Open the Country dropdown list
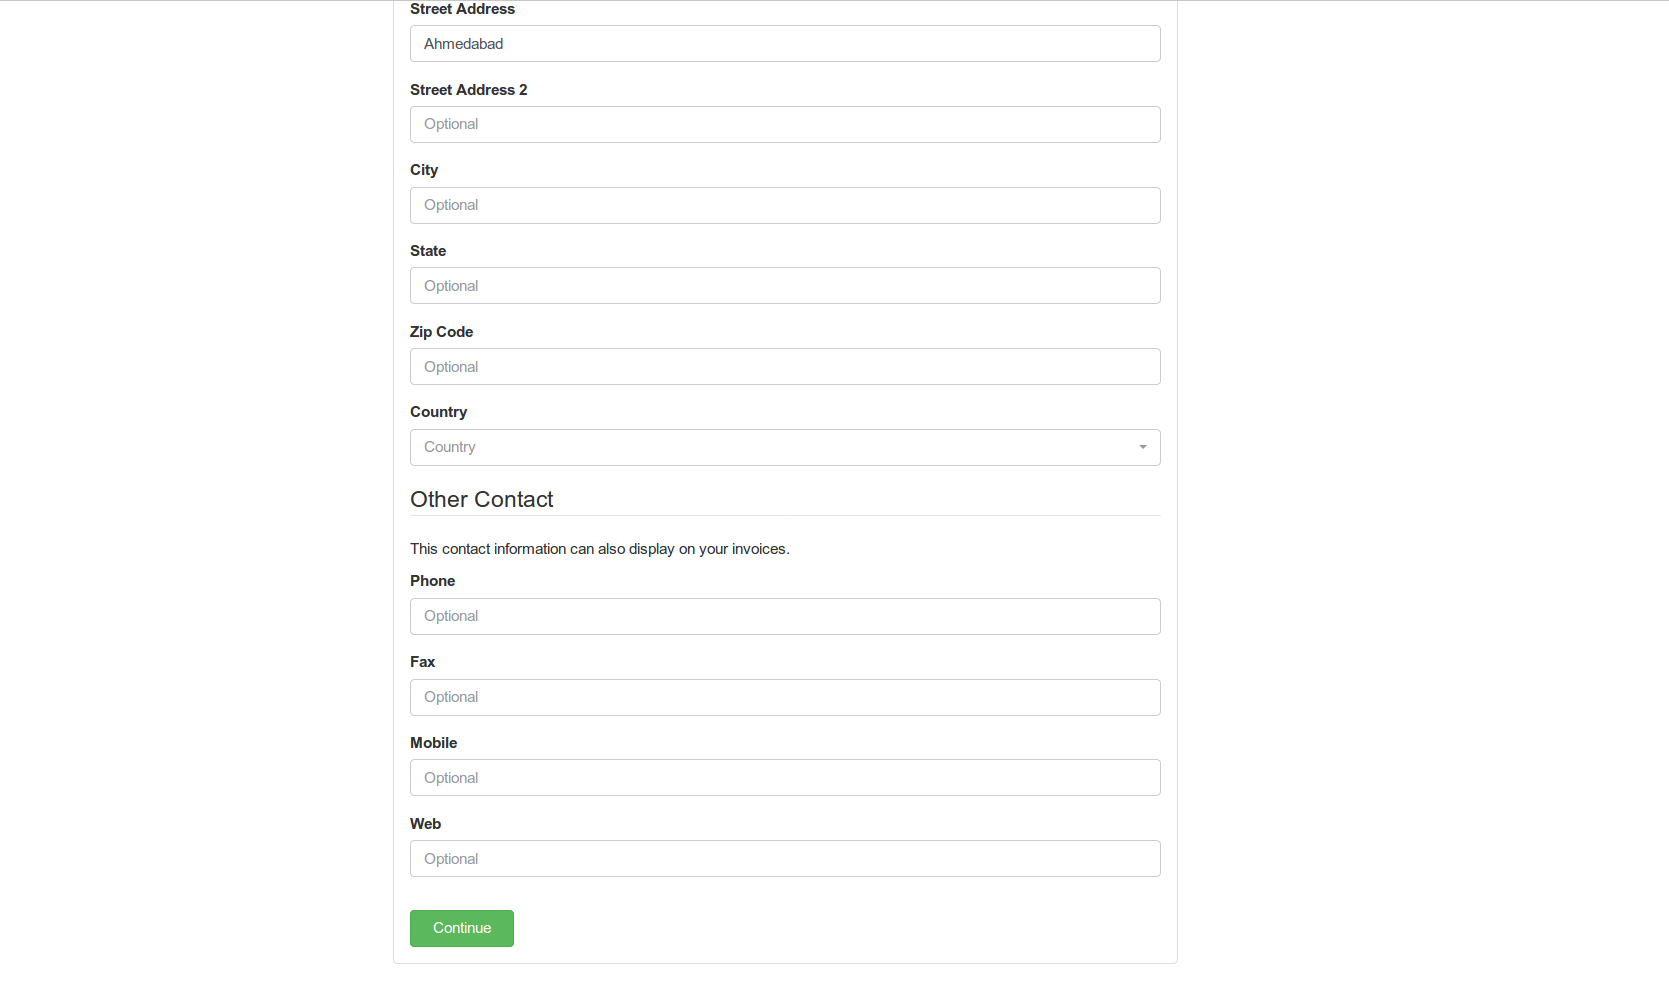 pyautogui.click(x=785, y=448)
